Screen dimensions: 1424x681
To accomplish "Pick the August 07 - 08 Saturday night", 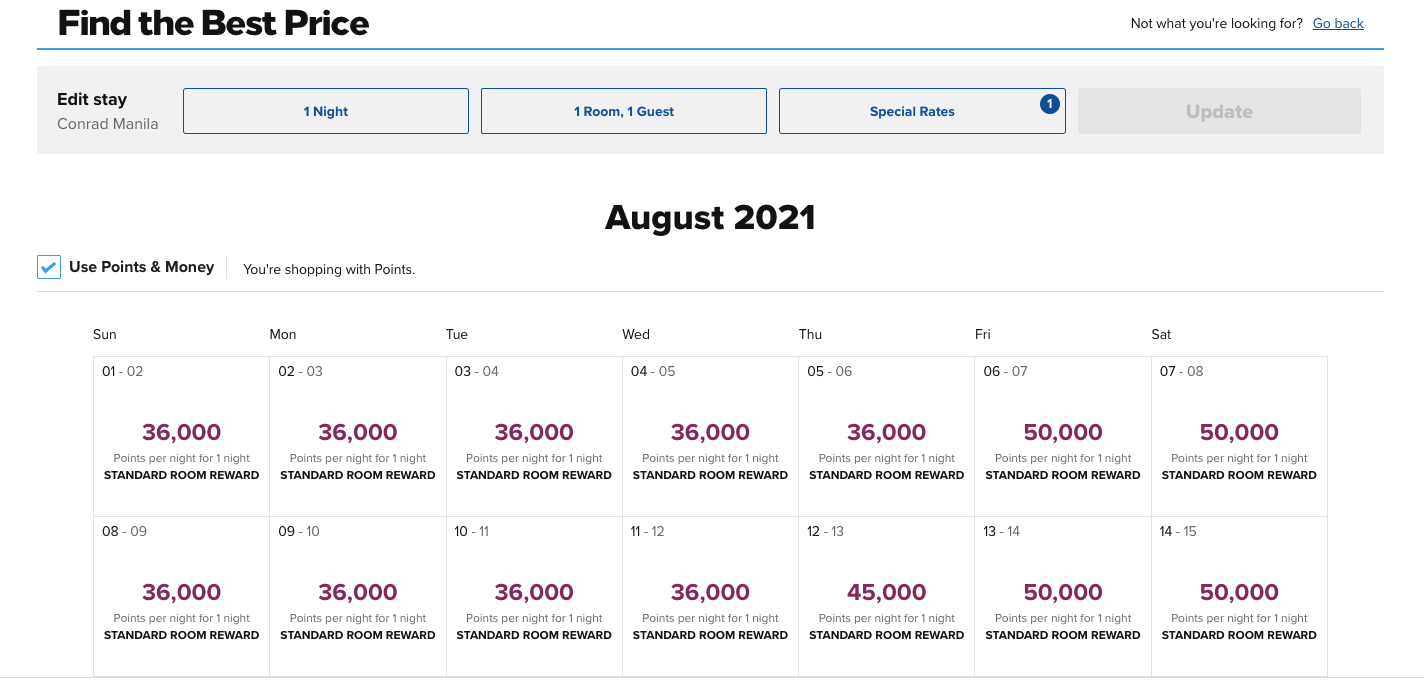I will point(1239,436).
